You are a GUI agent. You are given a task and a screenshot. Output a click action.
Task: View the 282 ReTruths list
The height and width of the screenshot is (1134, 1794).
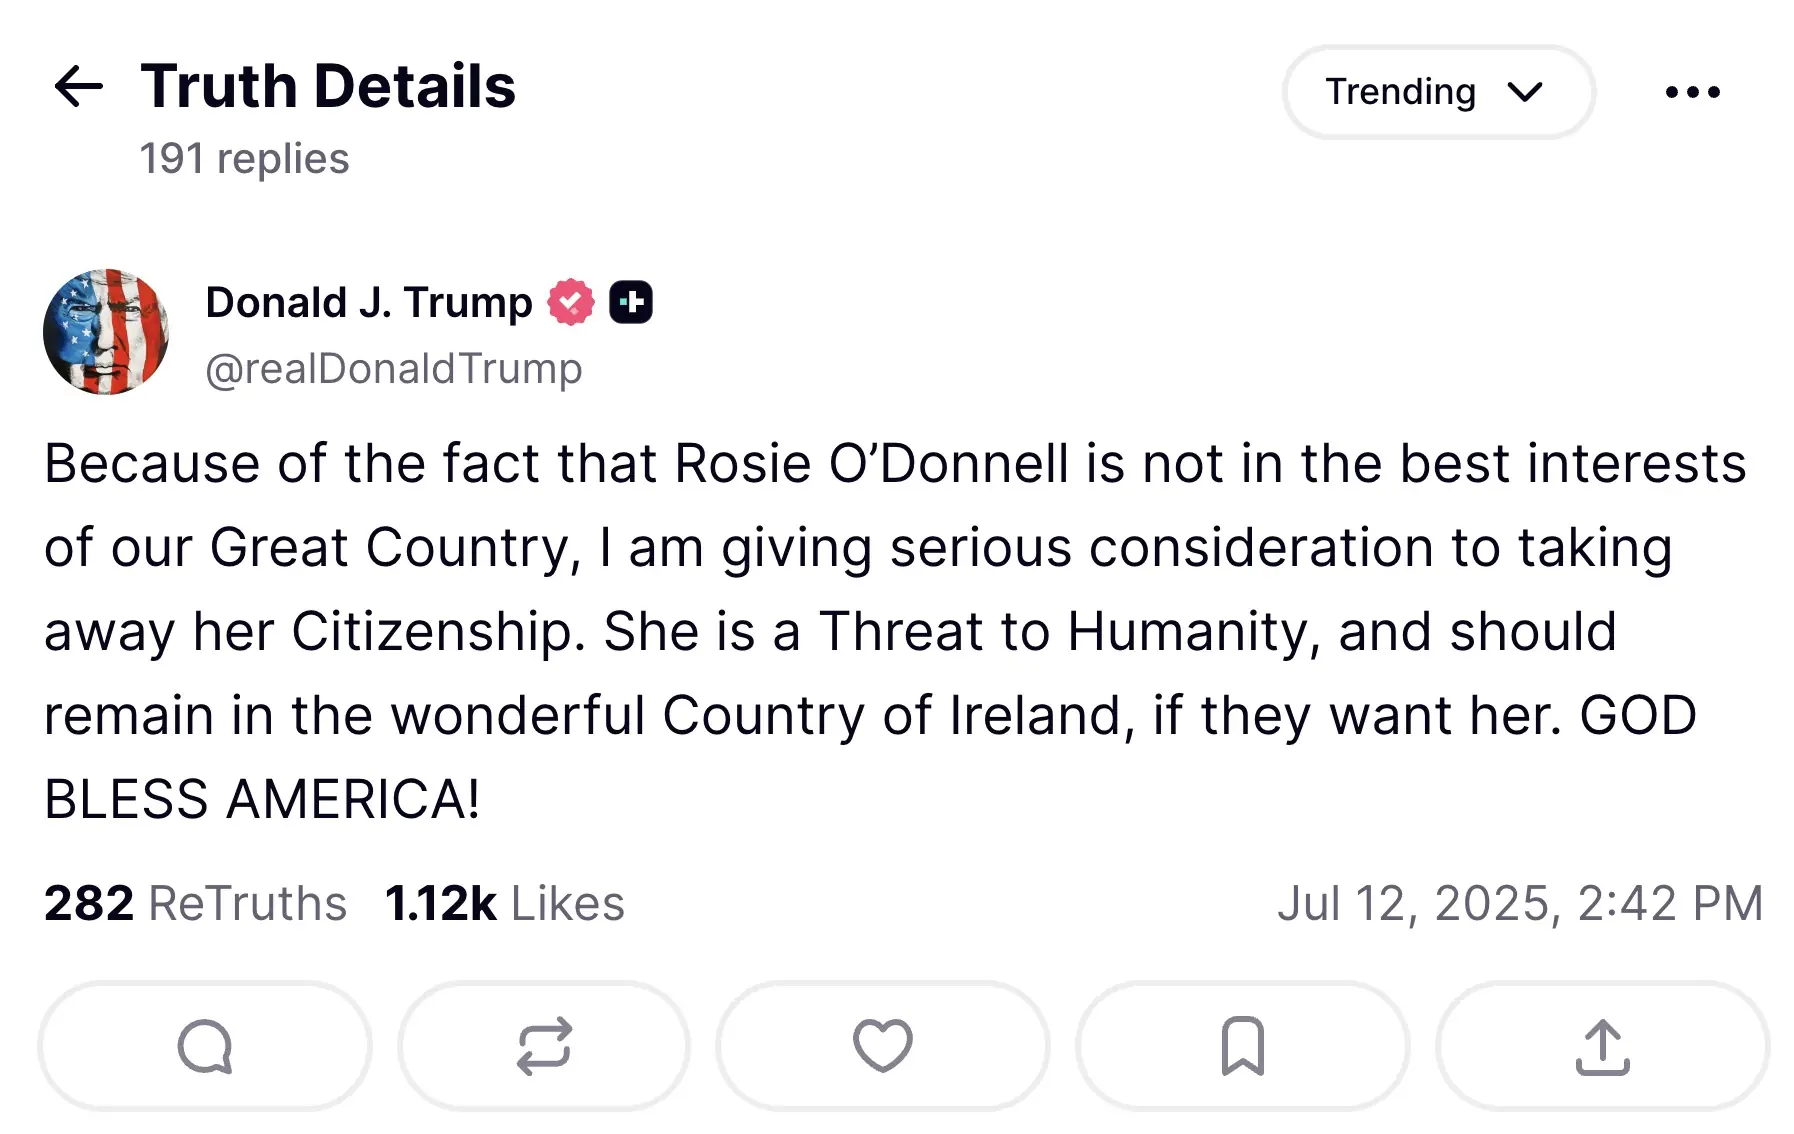point(195,903)
